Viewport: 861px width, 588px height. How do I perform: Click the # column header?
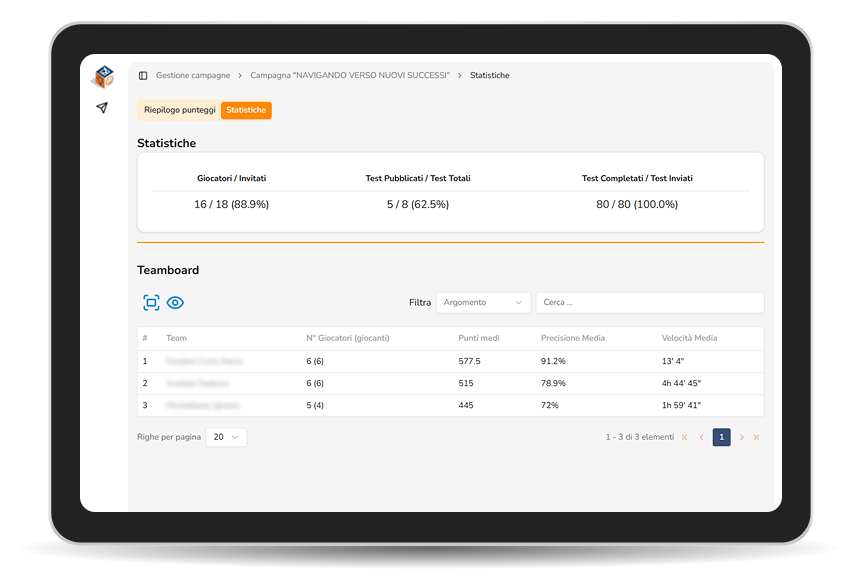tap(145, 338)
